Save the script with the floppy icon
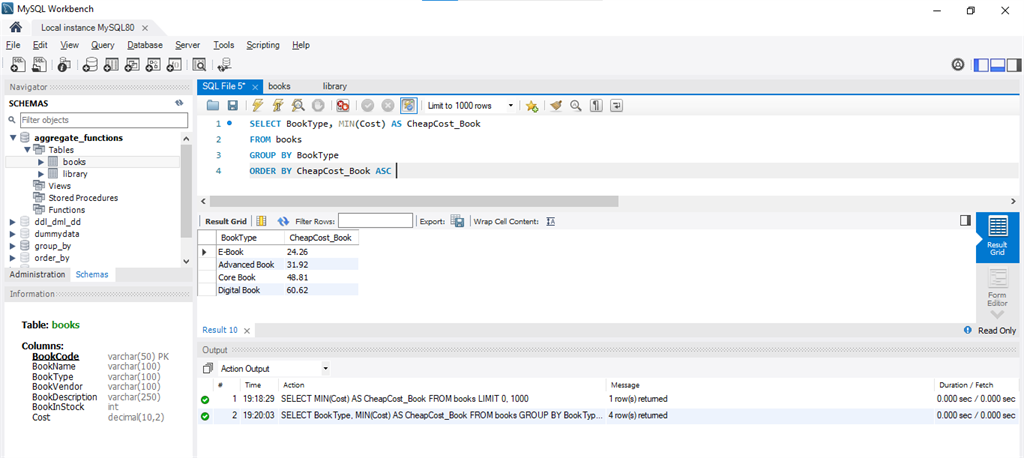 coord(232,105)
